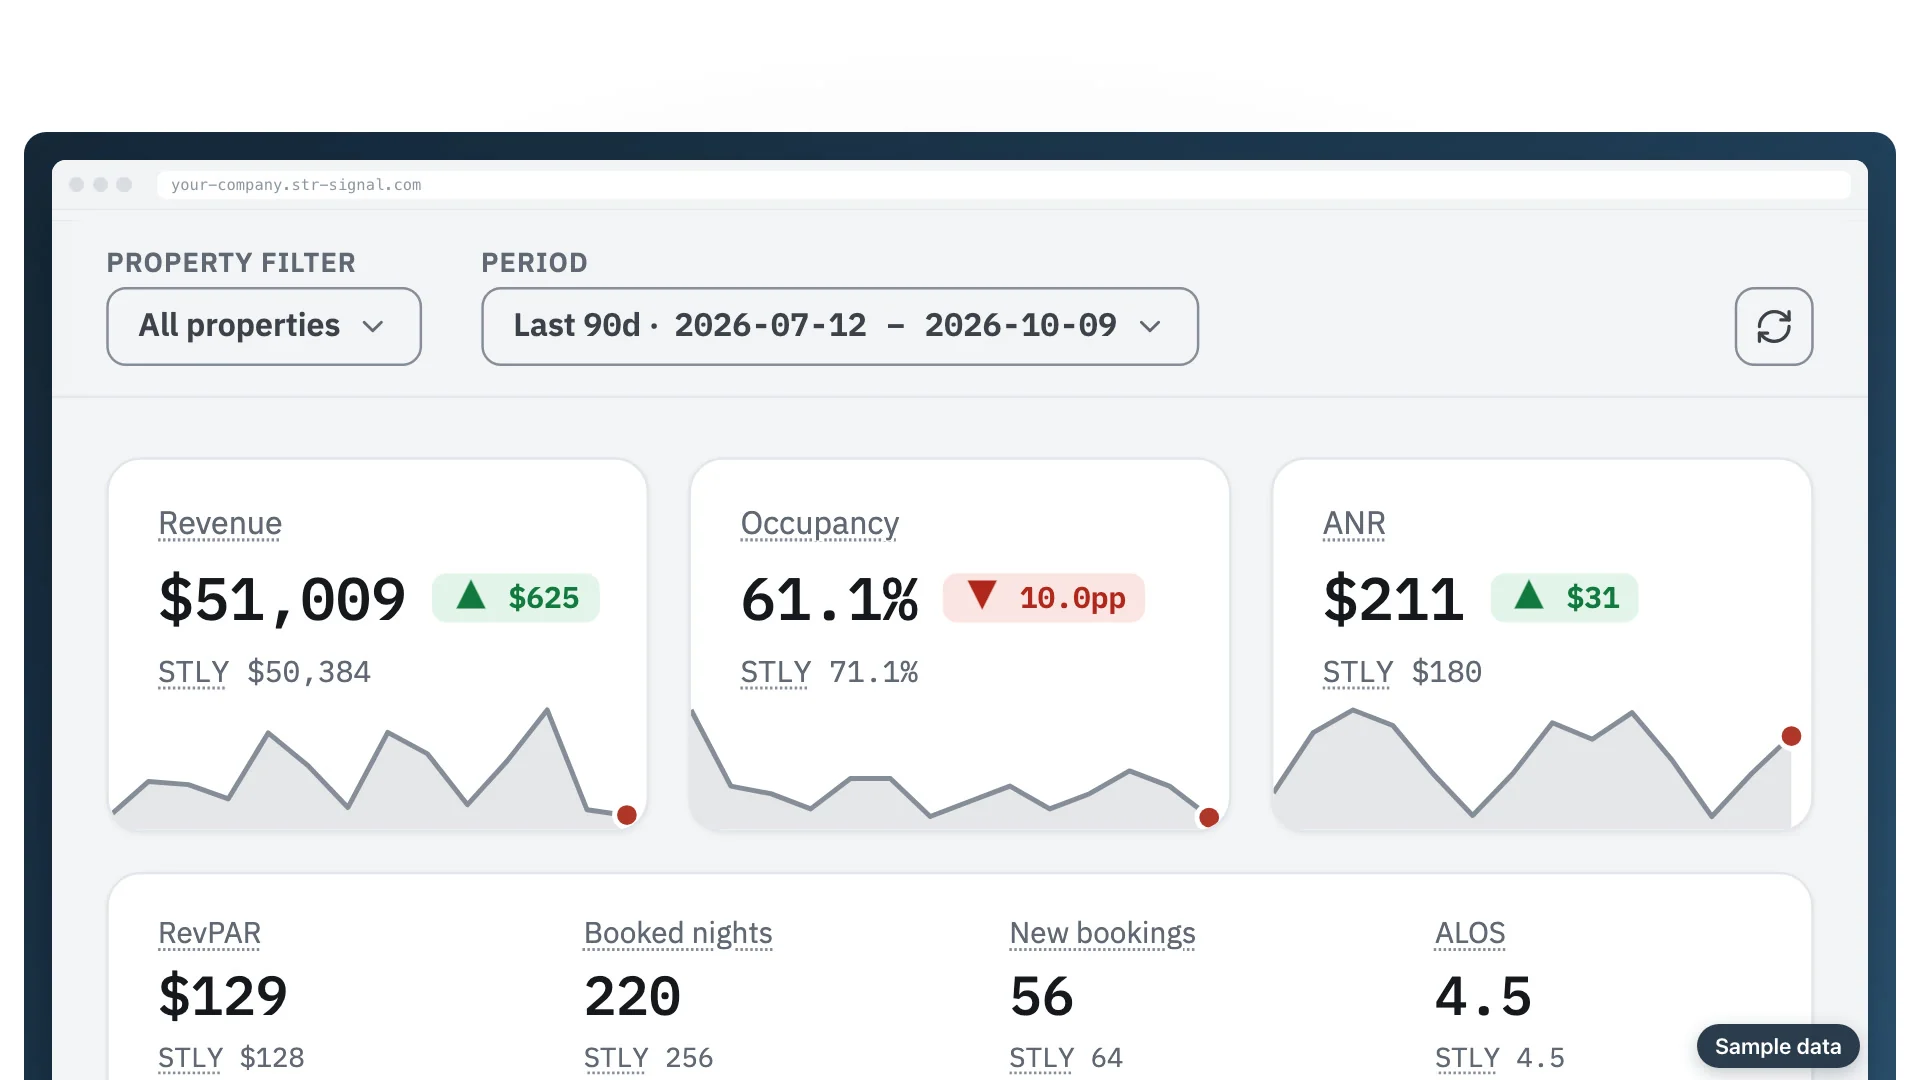Click the ALOS metric label
Viewport: 1920px width, 1080px height.
pos(1469,933)
